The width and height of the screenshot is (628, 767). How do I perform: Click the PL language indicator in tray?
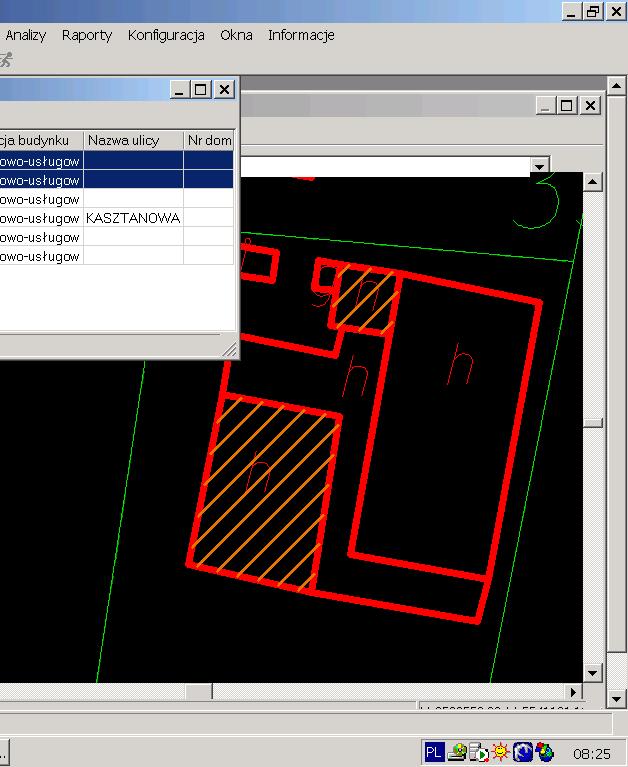click(434, 752)
